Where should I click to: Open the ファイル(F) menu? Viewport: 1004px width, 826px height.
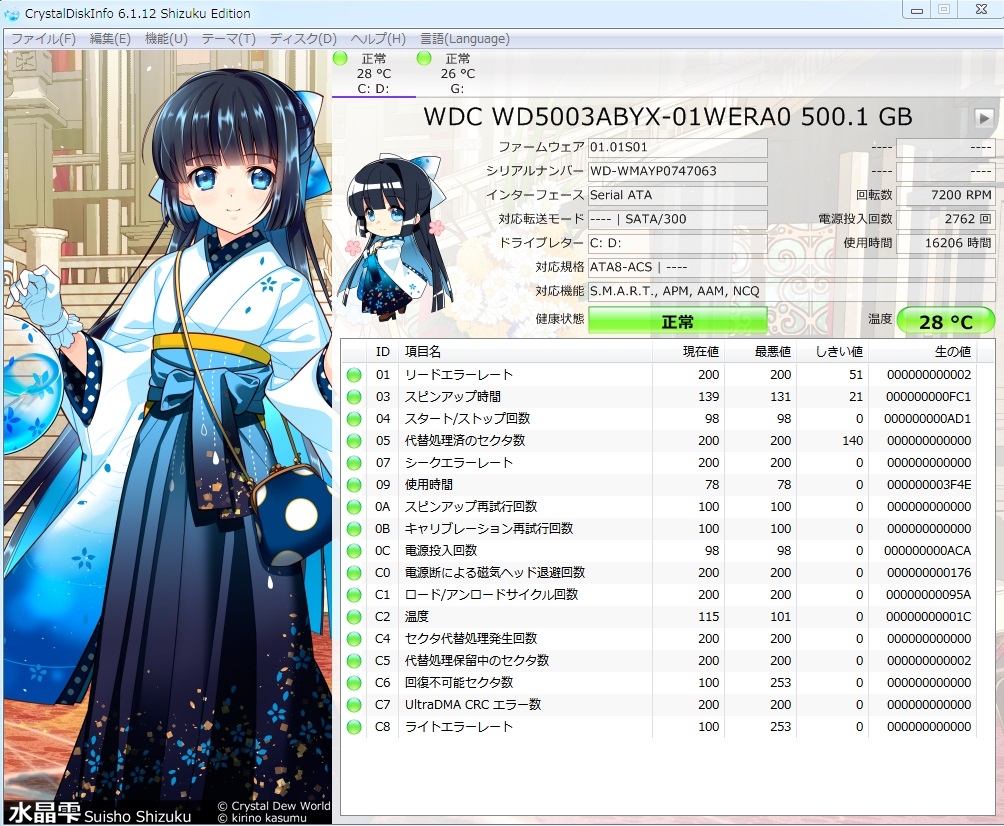click(44, 38)
